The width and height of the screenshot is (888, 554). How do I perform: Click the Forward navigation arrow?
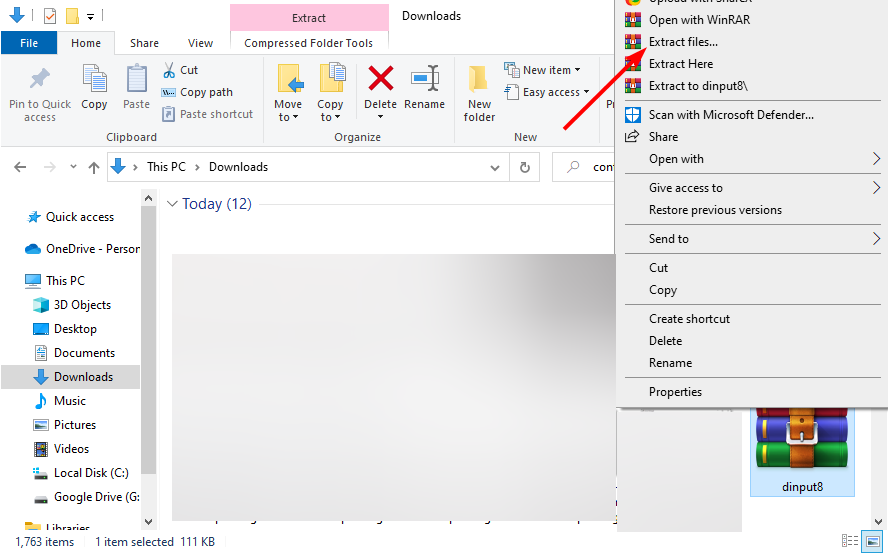click(50, 167)
